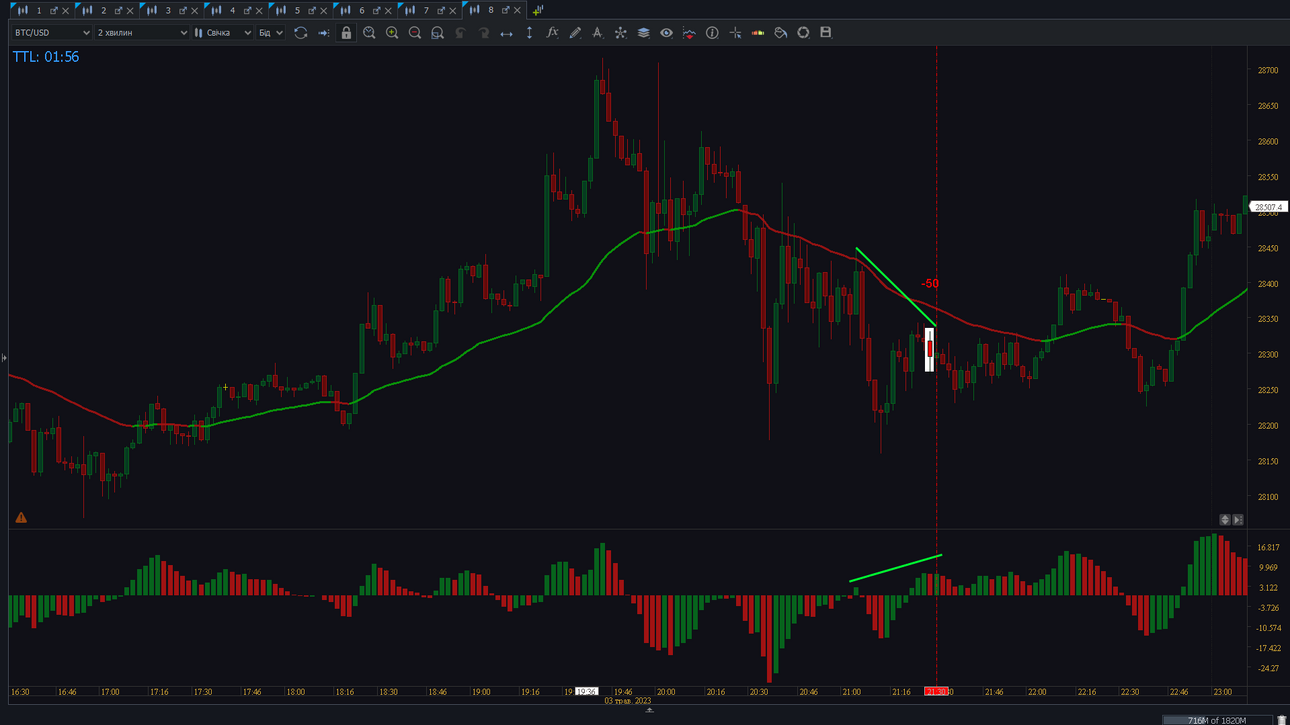Click the chart line with red marker icon
Image resolution: width=1290 pixels, height=725 pixels.
click(x=689, y=33)
